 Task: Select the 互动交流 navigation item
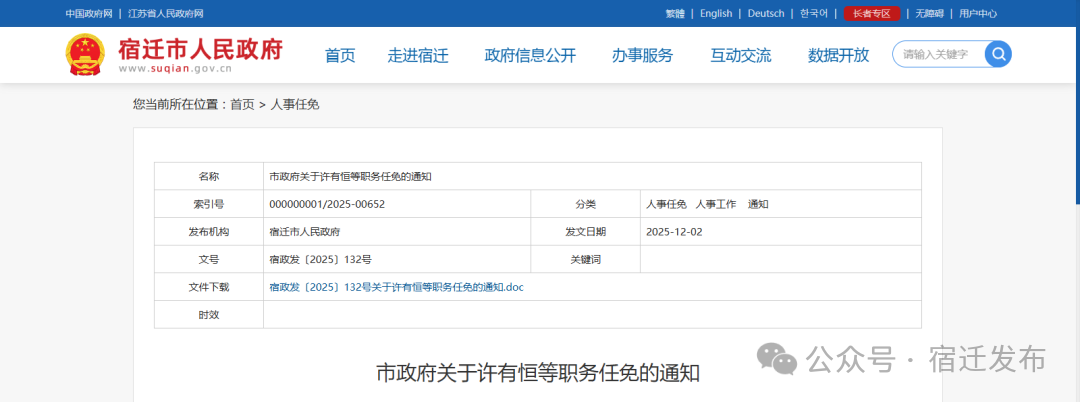(x=740, y=56)
